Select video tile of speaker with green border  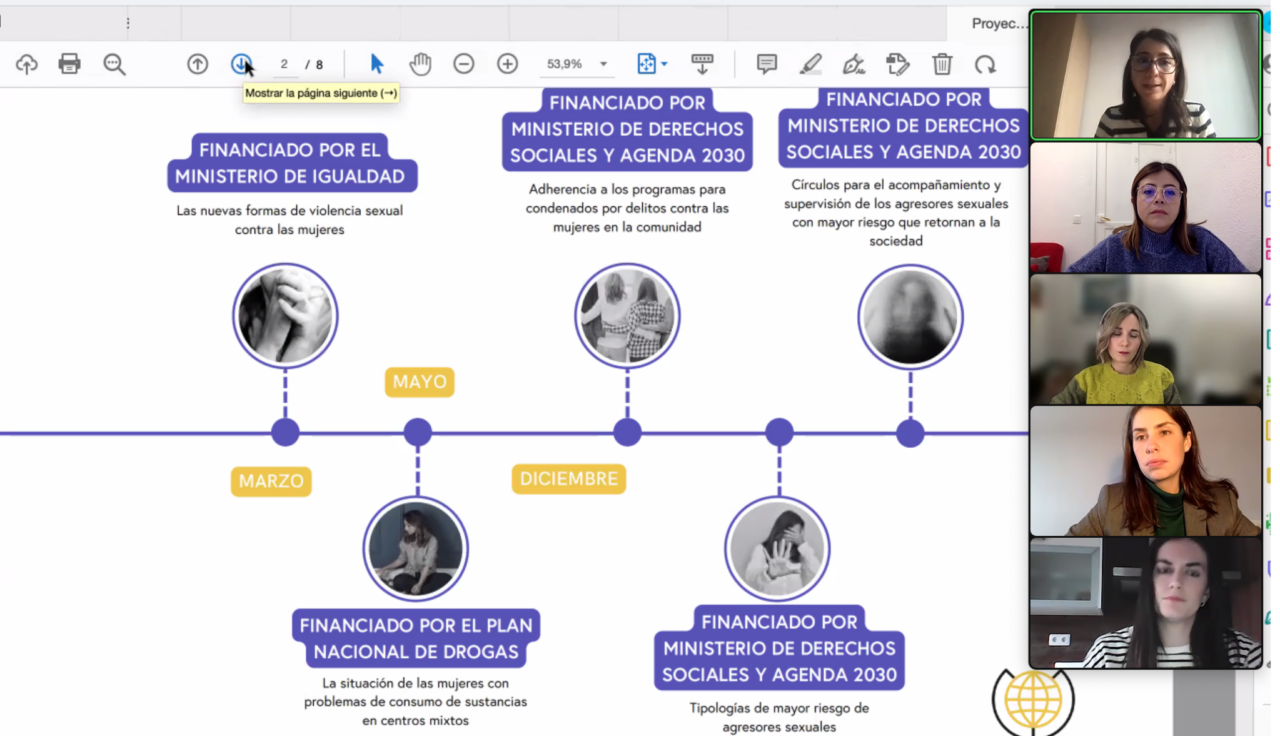pos(1146,75)
